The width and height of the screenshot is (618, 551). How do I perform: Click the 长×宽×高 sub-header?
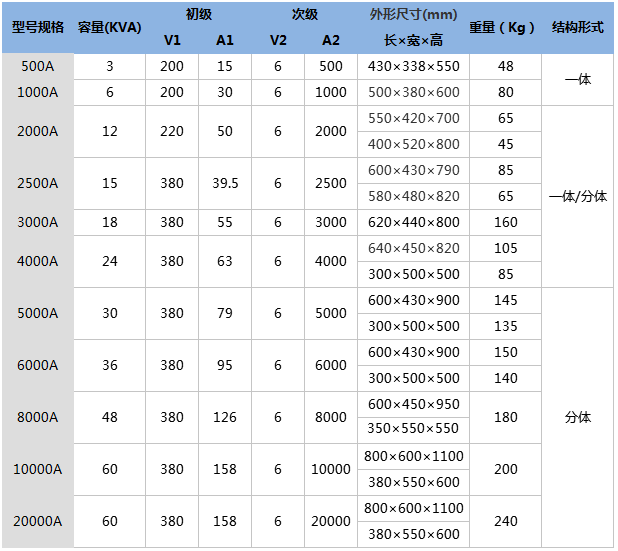point(413,40)
